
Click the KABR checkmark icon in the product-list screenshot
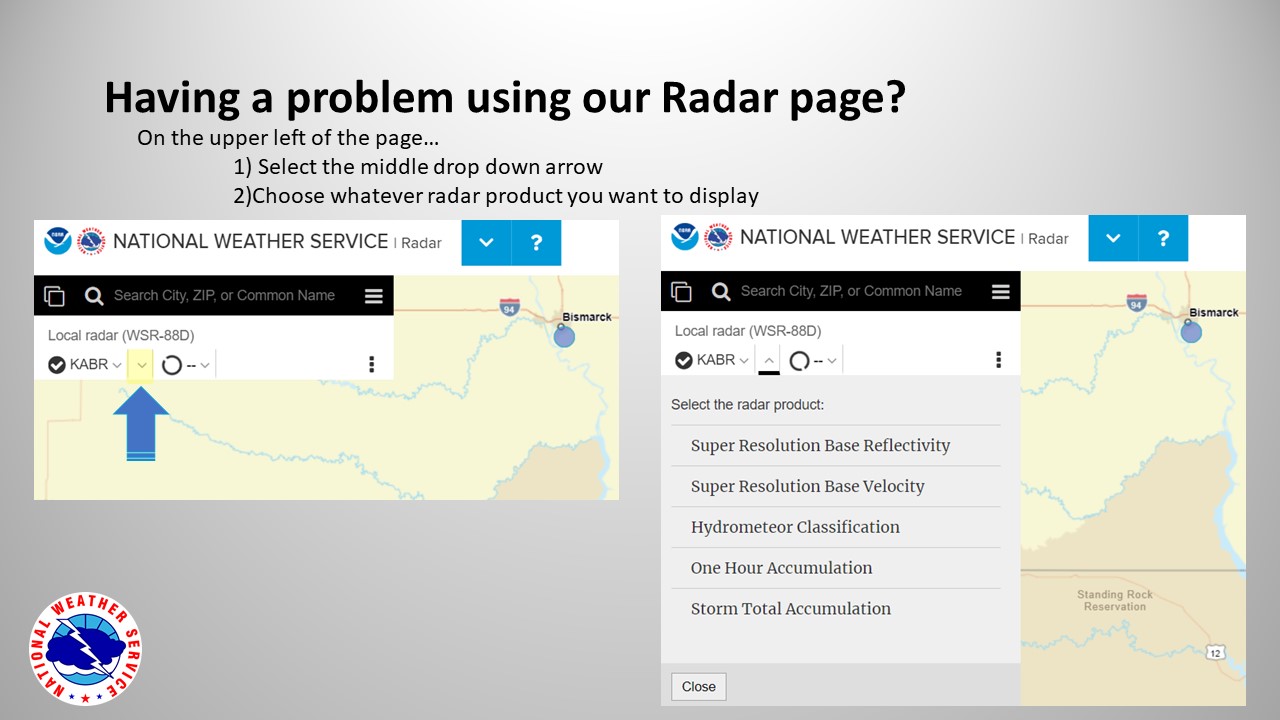pyautogui.click(x=684, y=361)
